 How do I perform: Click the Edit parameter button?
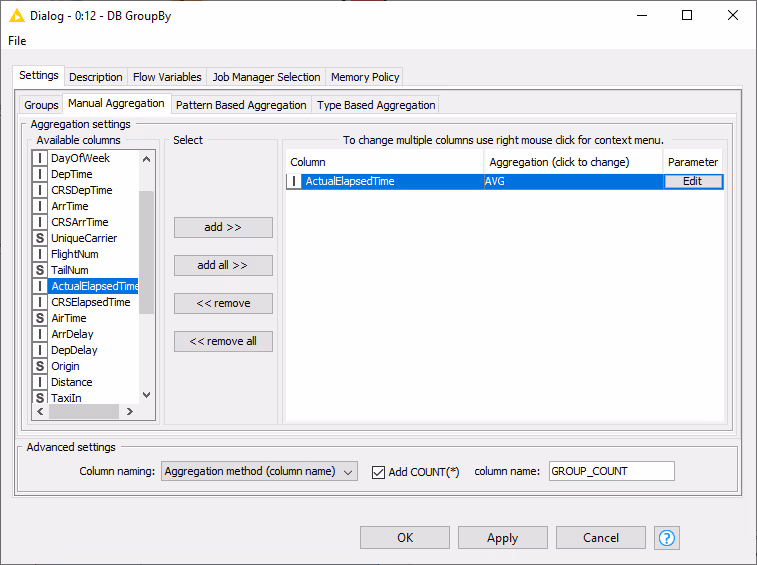tap(692, 182)
